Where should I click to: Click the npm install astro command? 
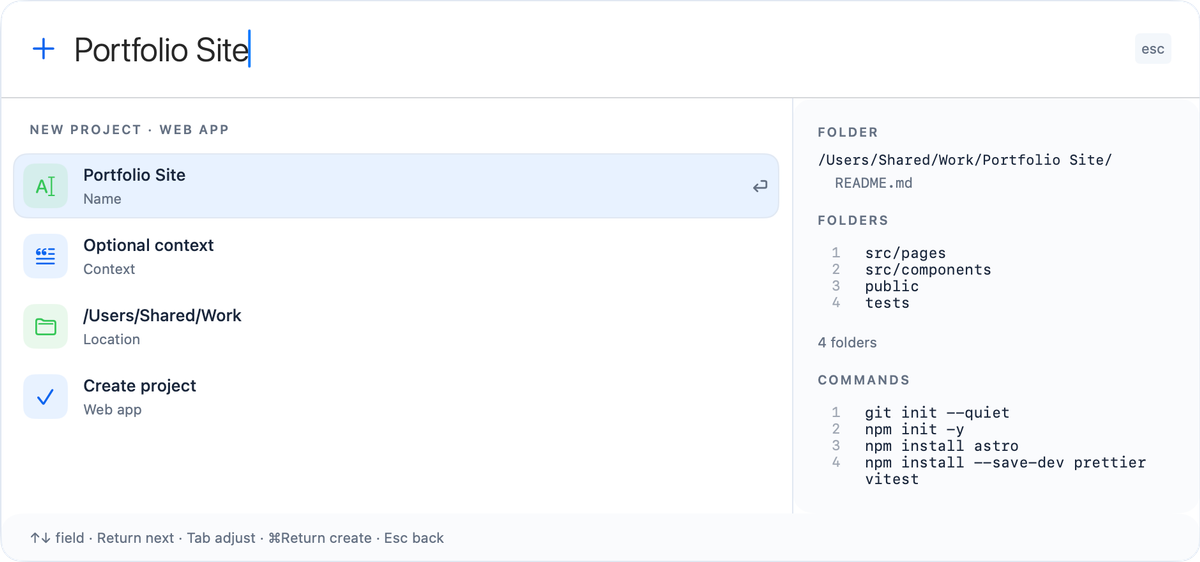click(928, 446)
